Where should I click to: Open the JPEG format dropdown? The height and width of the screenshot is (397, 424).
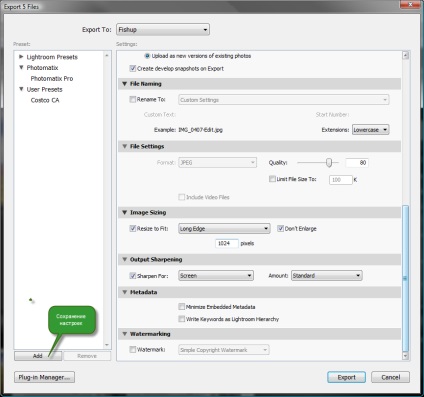[x=217, y=163]
